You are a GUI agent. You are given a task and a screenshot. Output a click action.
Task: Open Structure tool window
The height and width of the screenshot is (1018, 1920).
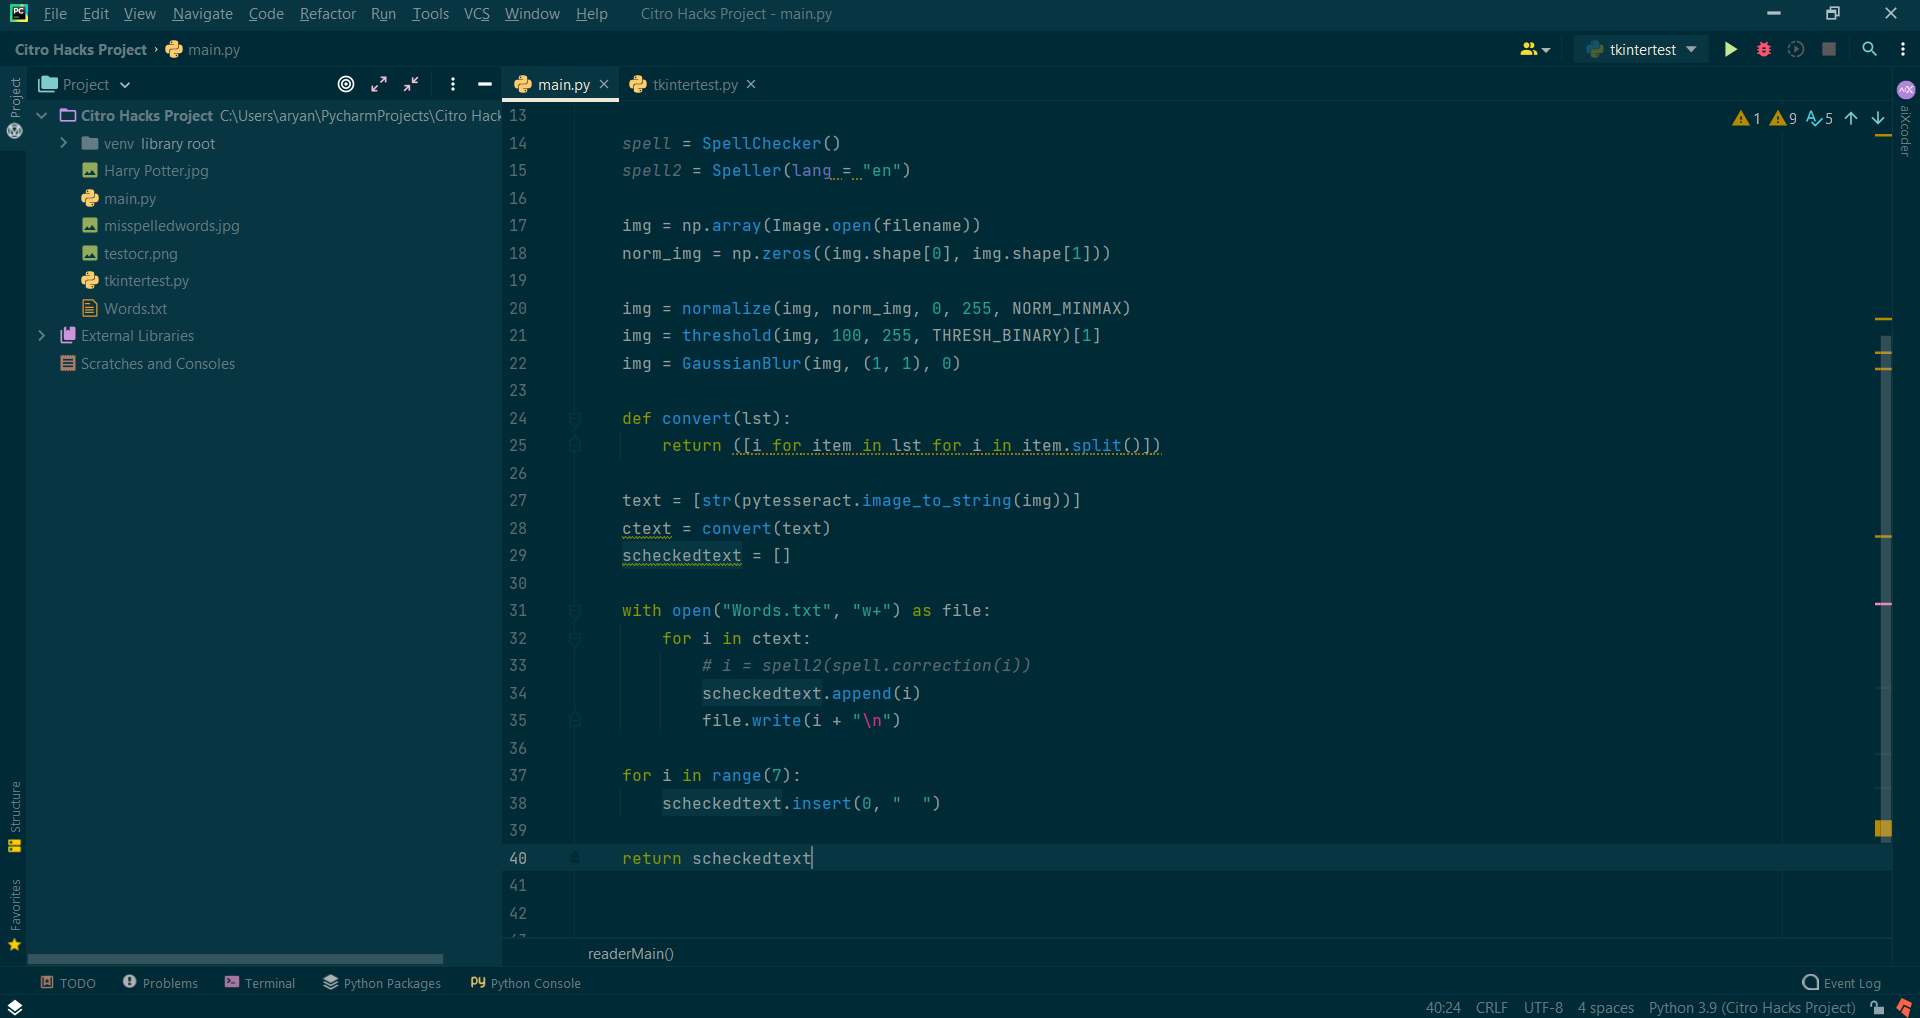pyautogui.click(x=14, y=816)
